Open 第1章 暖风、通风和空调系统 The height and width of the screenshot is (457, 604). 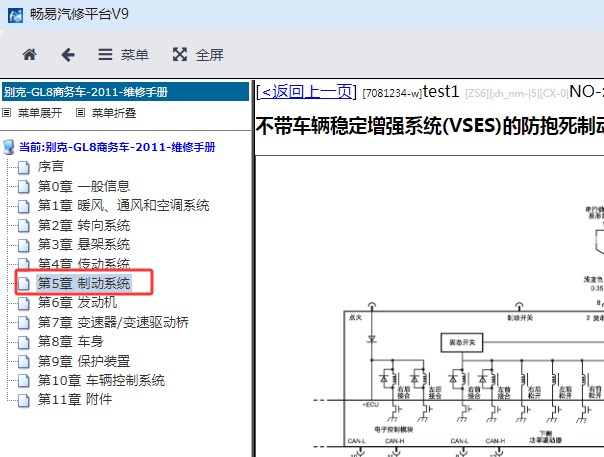(123, 205)
